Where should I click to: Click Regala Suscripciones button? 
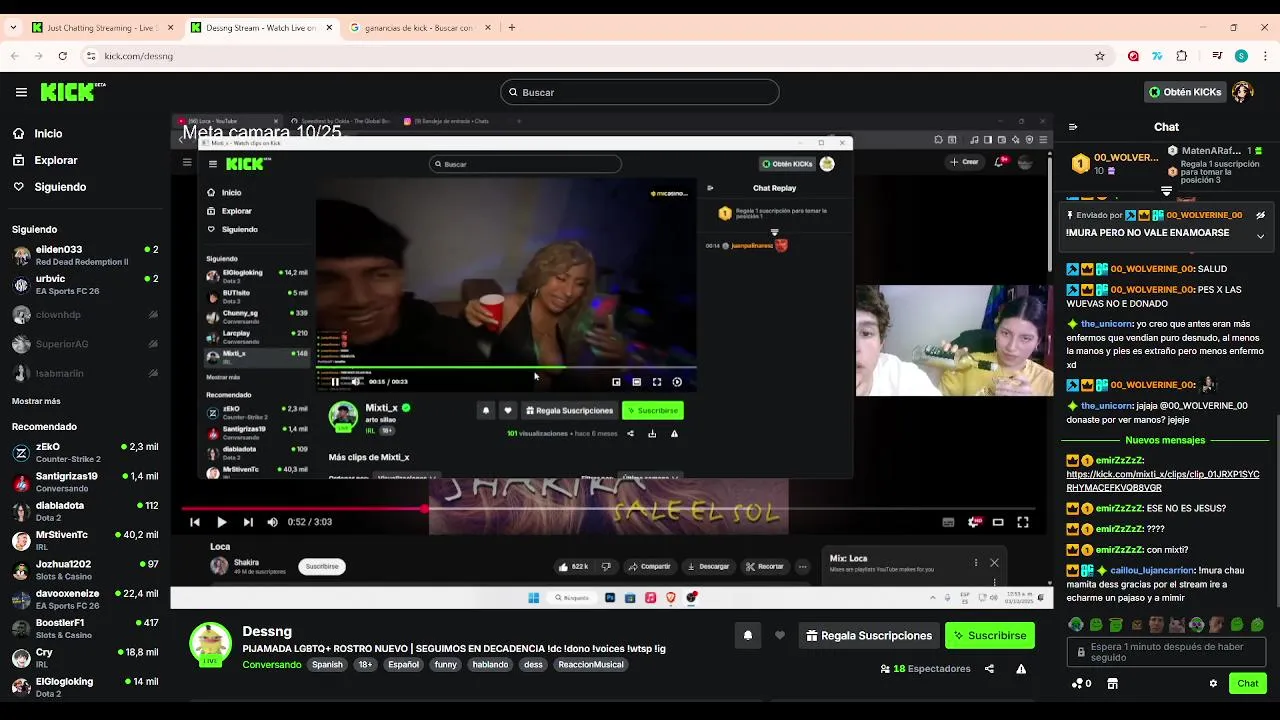869,635
